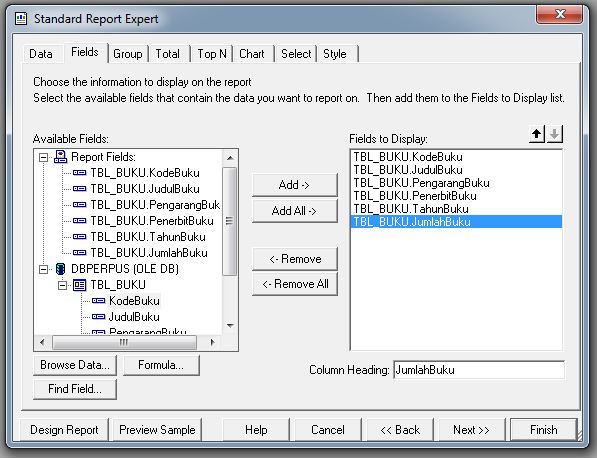Click field icon beside TBL_BUKU.KodeBuku in tree
This screenshot has width=597, height=458.
(x=79, y=173)
